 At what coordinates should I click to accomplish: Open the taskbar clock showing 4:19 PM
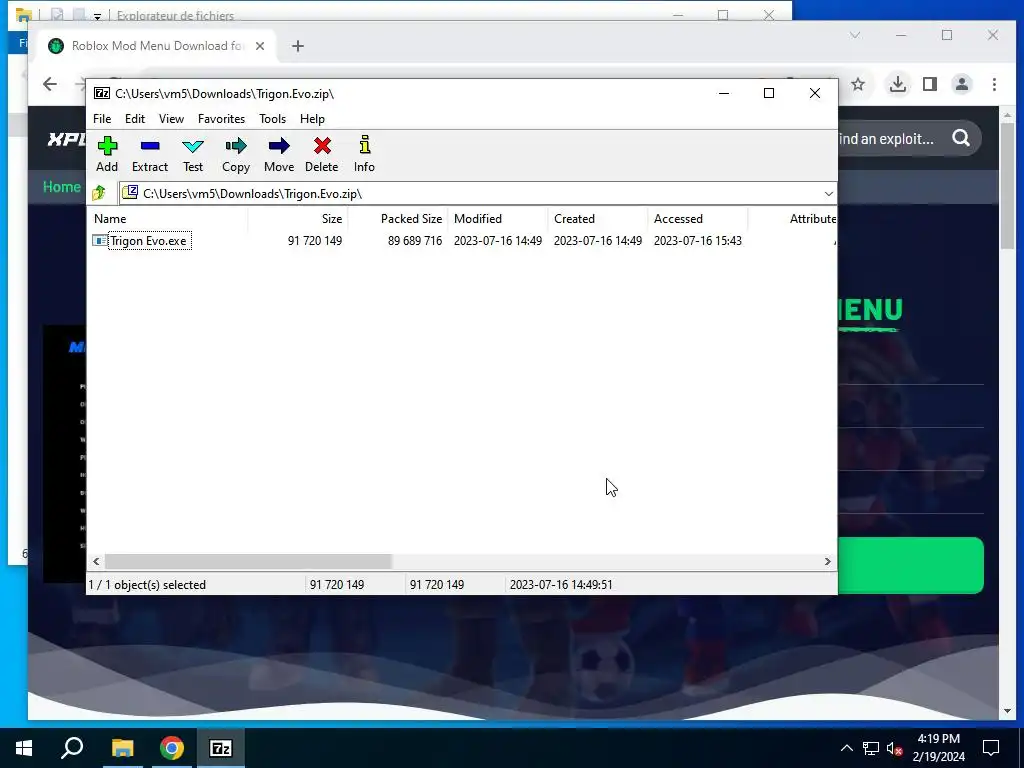coord(938,748)
